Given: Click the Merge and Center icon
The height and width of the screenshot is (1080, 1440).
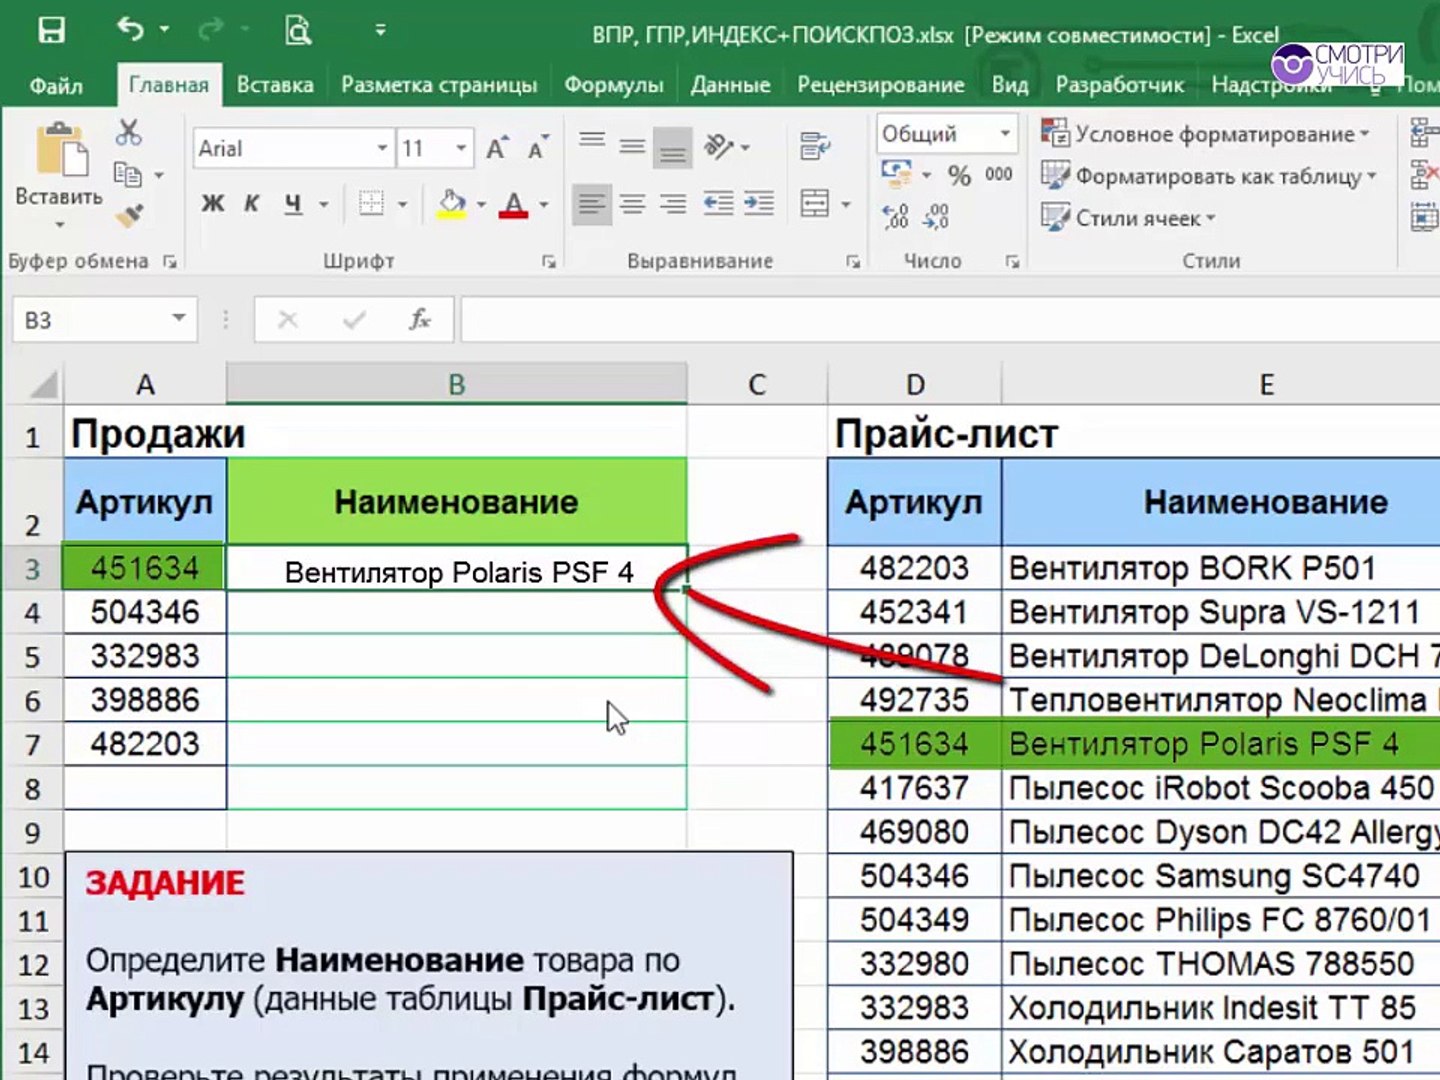Looking at the screenshot, I should point(815,204).
